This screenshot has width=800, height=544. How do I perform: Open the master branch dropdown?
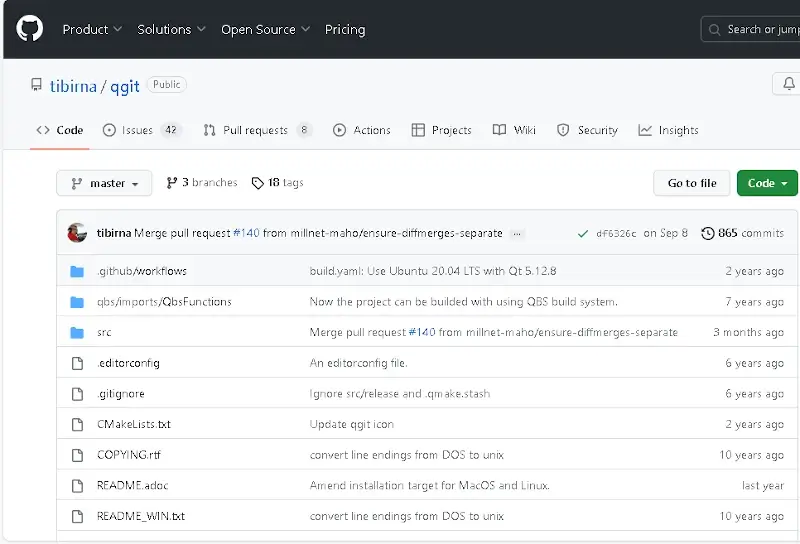[104, 183]
